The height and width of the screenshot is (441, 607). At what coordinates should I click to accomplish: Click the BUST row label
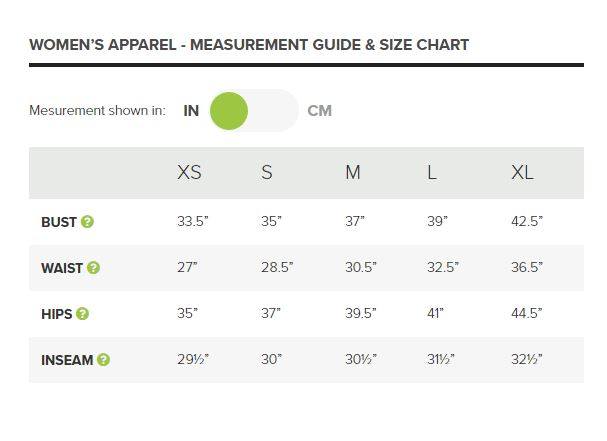point(59,222)
